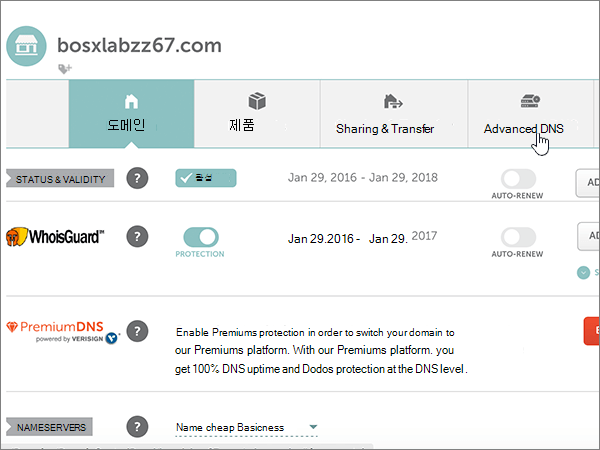Select the 제품 products tab
Image resolution: width=600 pixels, height=450 pixels.
[x=257, y=114]
